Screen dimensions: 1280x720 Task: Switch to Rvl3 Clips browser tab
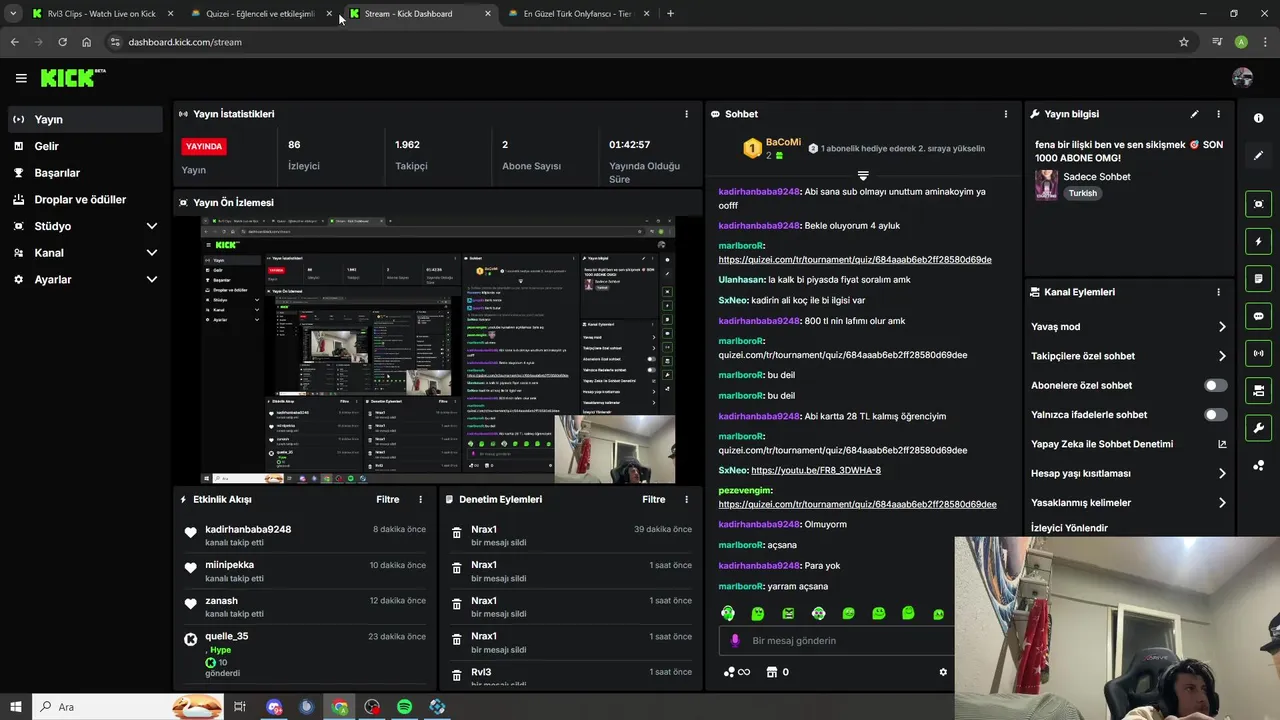pyautogui.click(x=103, y=14)
